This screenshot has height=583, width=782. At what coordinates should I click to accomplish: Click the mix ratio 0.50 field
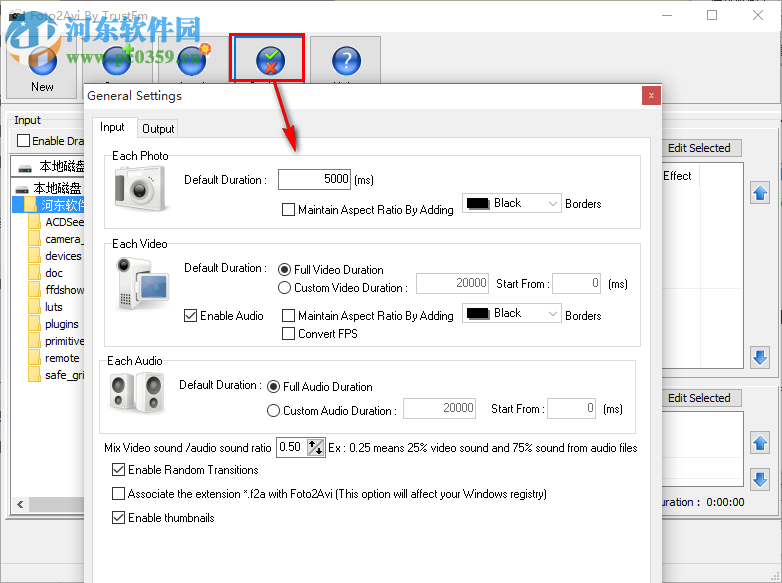(x=291, y=447)
